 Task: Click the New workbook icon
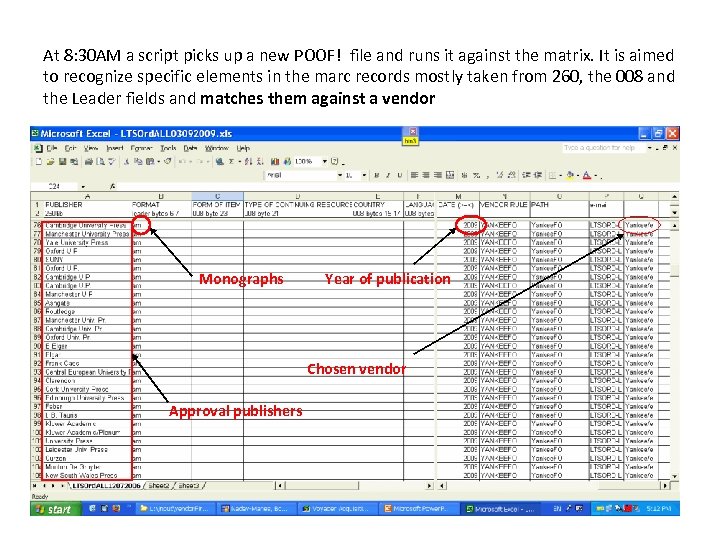click(39, 162)
